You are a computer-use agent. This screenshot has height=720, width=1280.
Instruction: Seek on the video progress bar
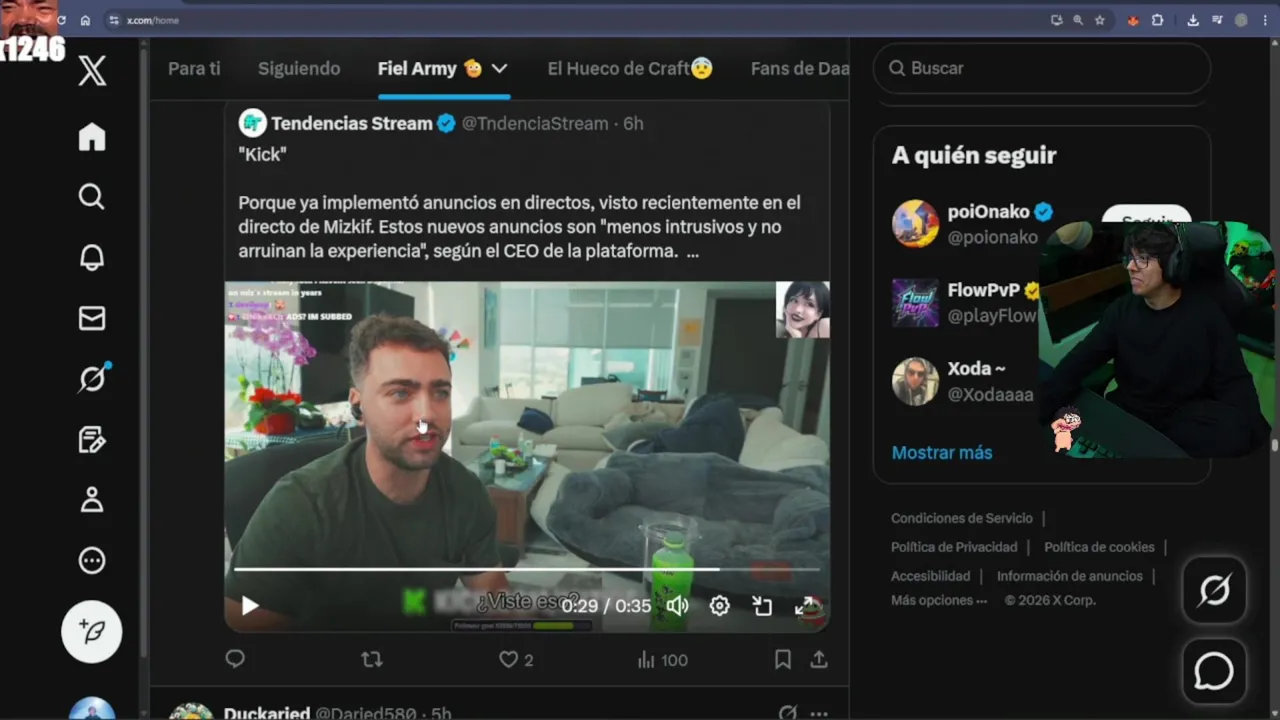coord(527,569)
